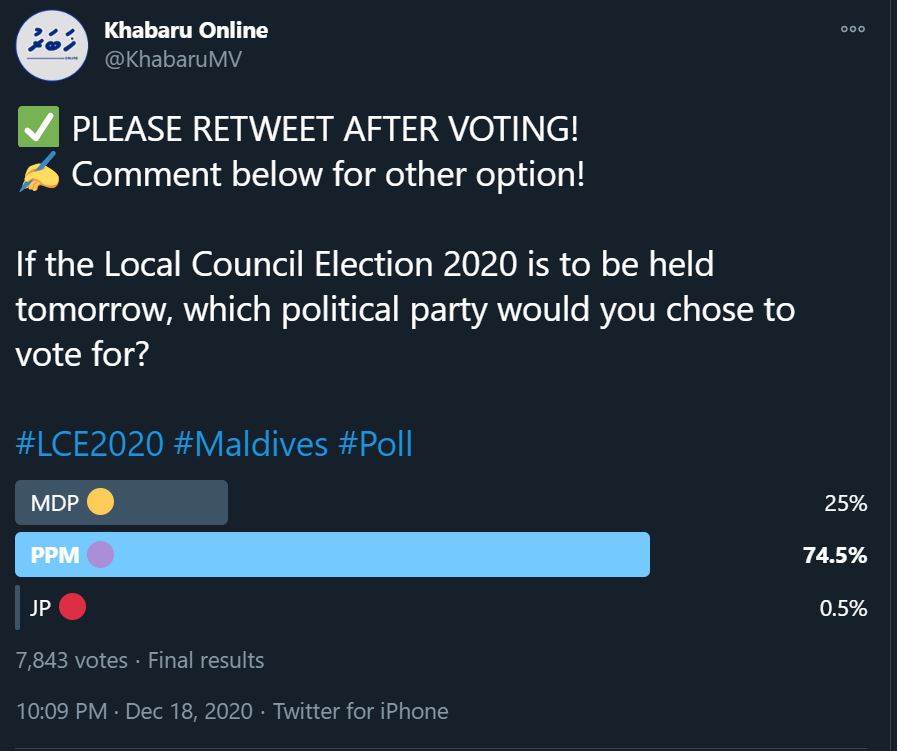Open the tweet's more options menu
The width and height of the screenshot is (897, 751).
852,29
